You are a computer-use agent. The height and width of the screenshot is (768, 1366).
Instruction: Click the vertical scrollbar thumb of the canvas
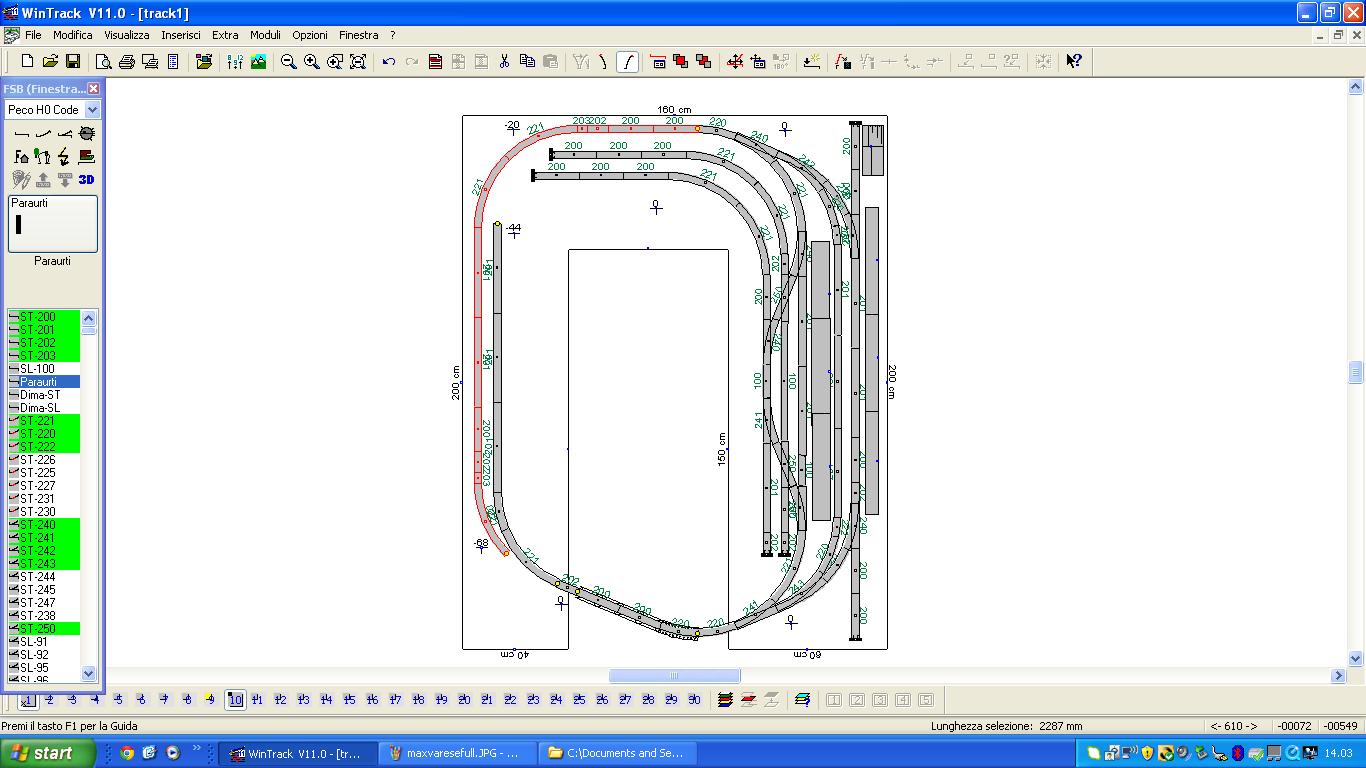(1356, 372)
